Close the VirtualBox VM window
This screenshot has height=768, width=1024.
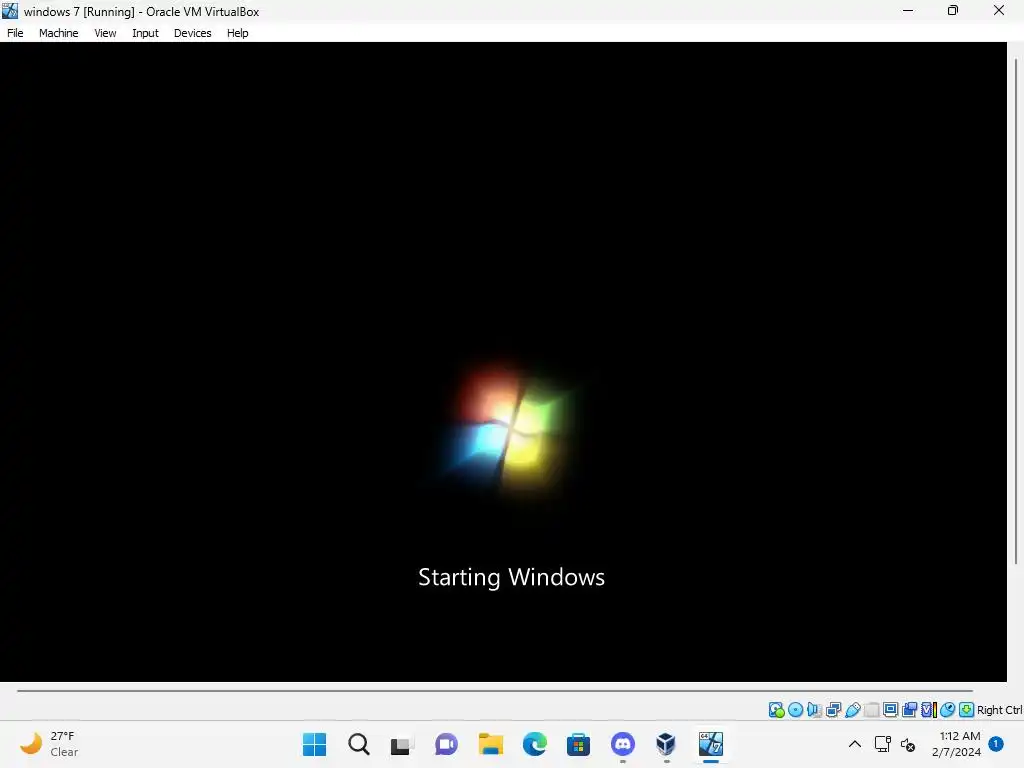tap(999, 10)
